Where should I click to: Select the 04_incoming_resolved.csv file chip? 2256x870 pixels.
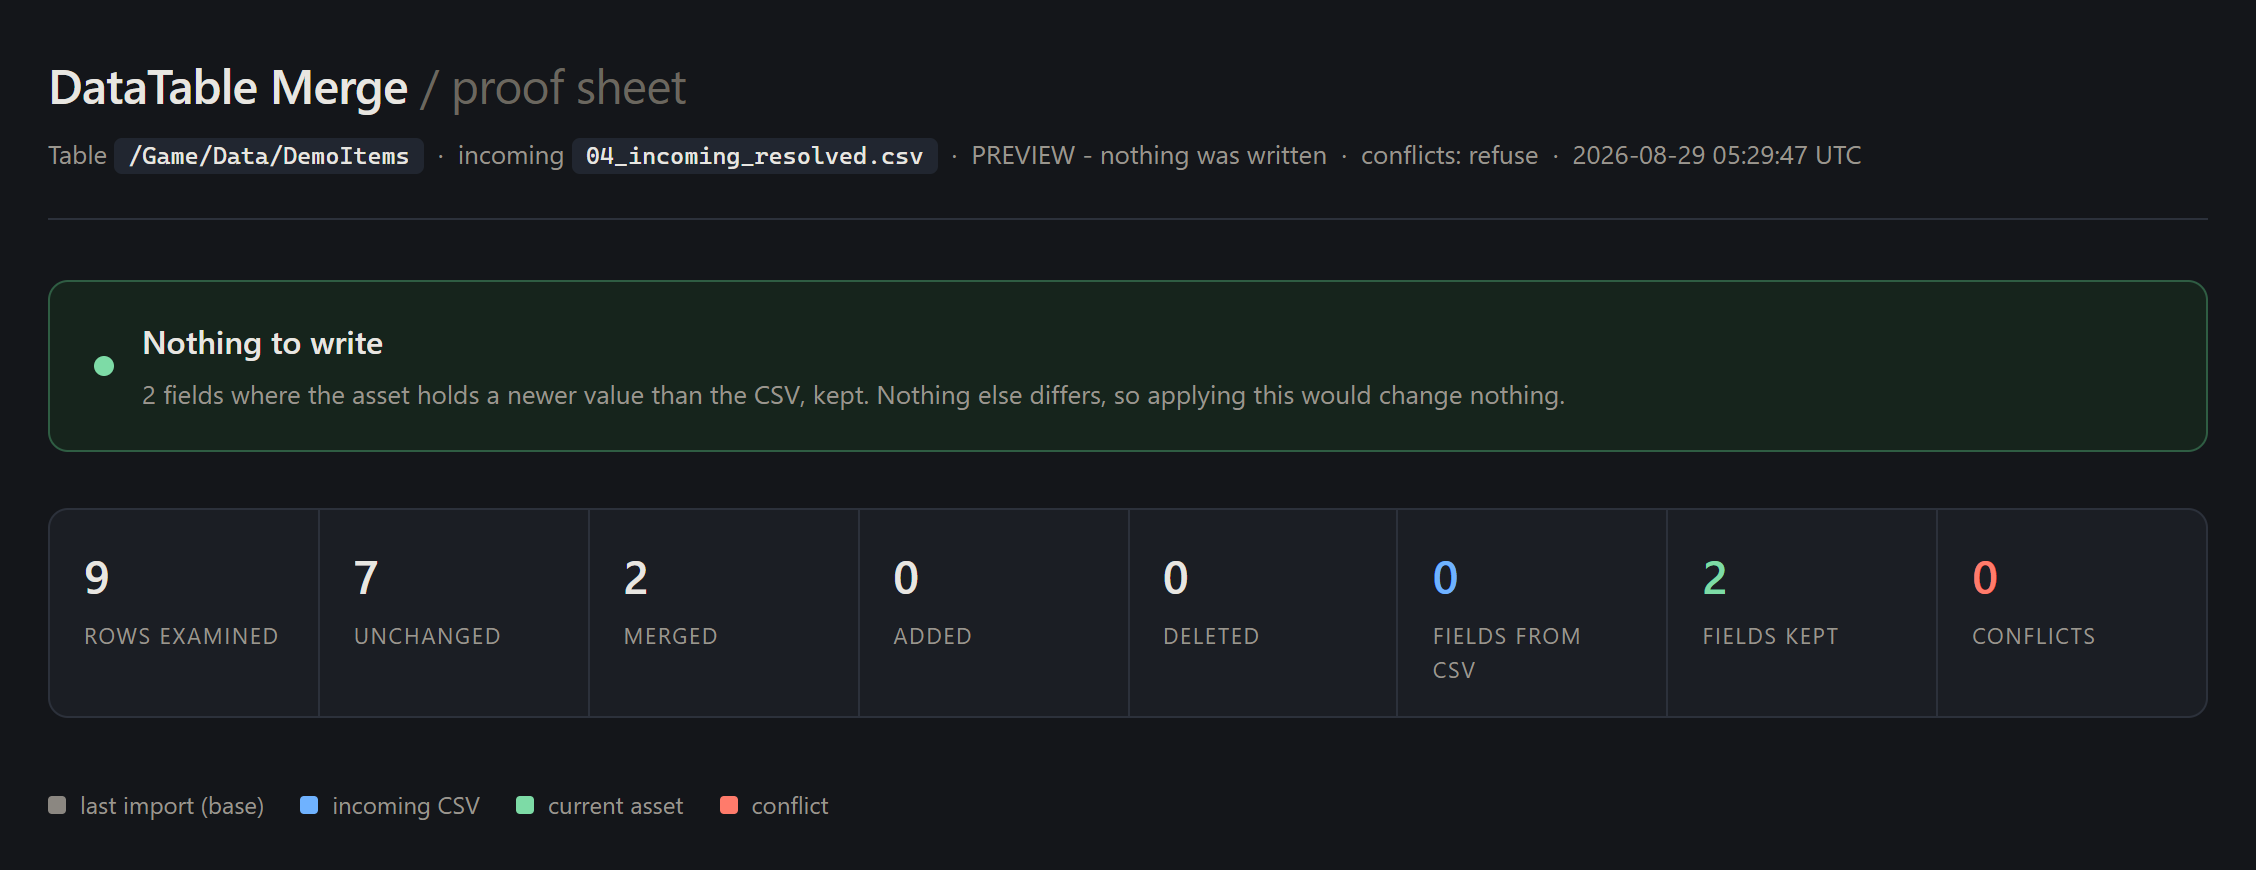click(755, 156)
